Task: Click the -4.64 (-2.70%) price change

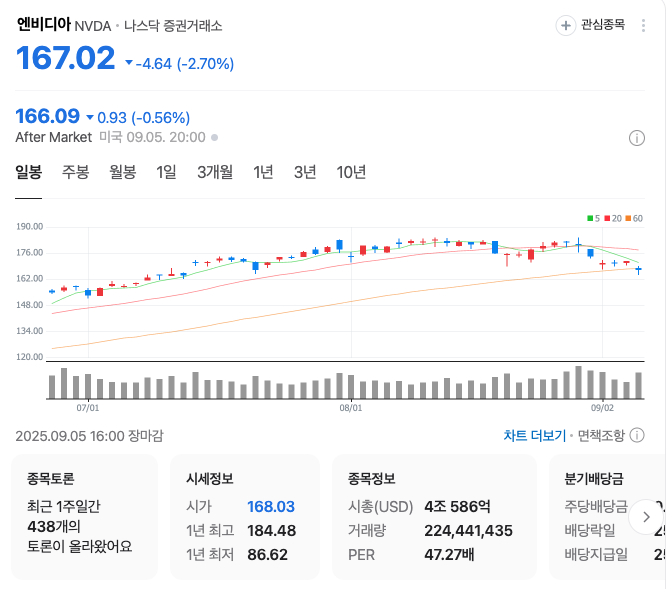Action: pyautogui.click(x=185, y=64)
